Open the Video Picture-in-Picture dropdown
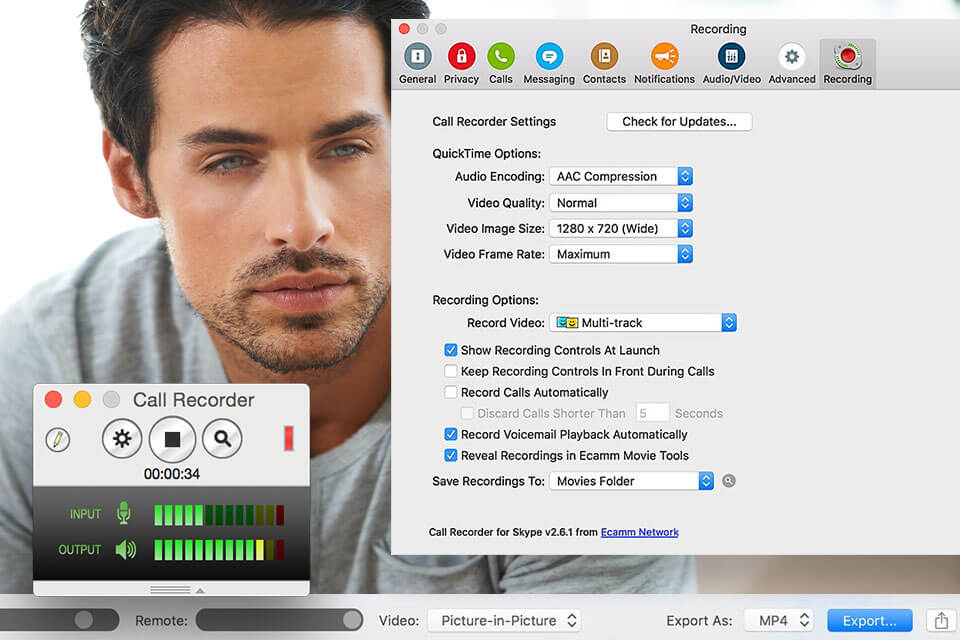This screenshot has width=960, height=640. click(x=503, y=620)
